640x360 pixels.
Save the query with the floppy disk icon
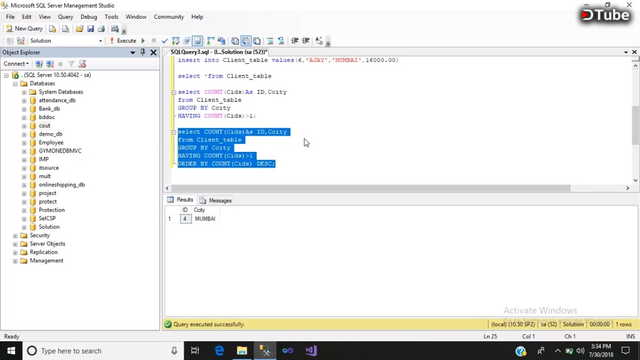90,29
